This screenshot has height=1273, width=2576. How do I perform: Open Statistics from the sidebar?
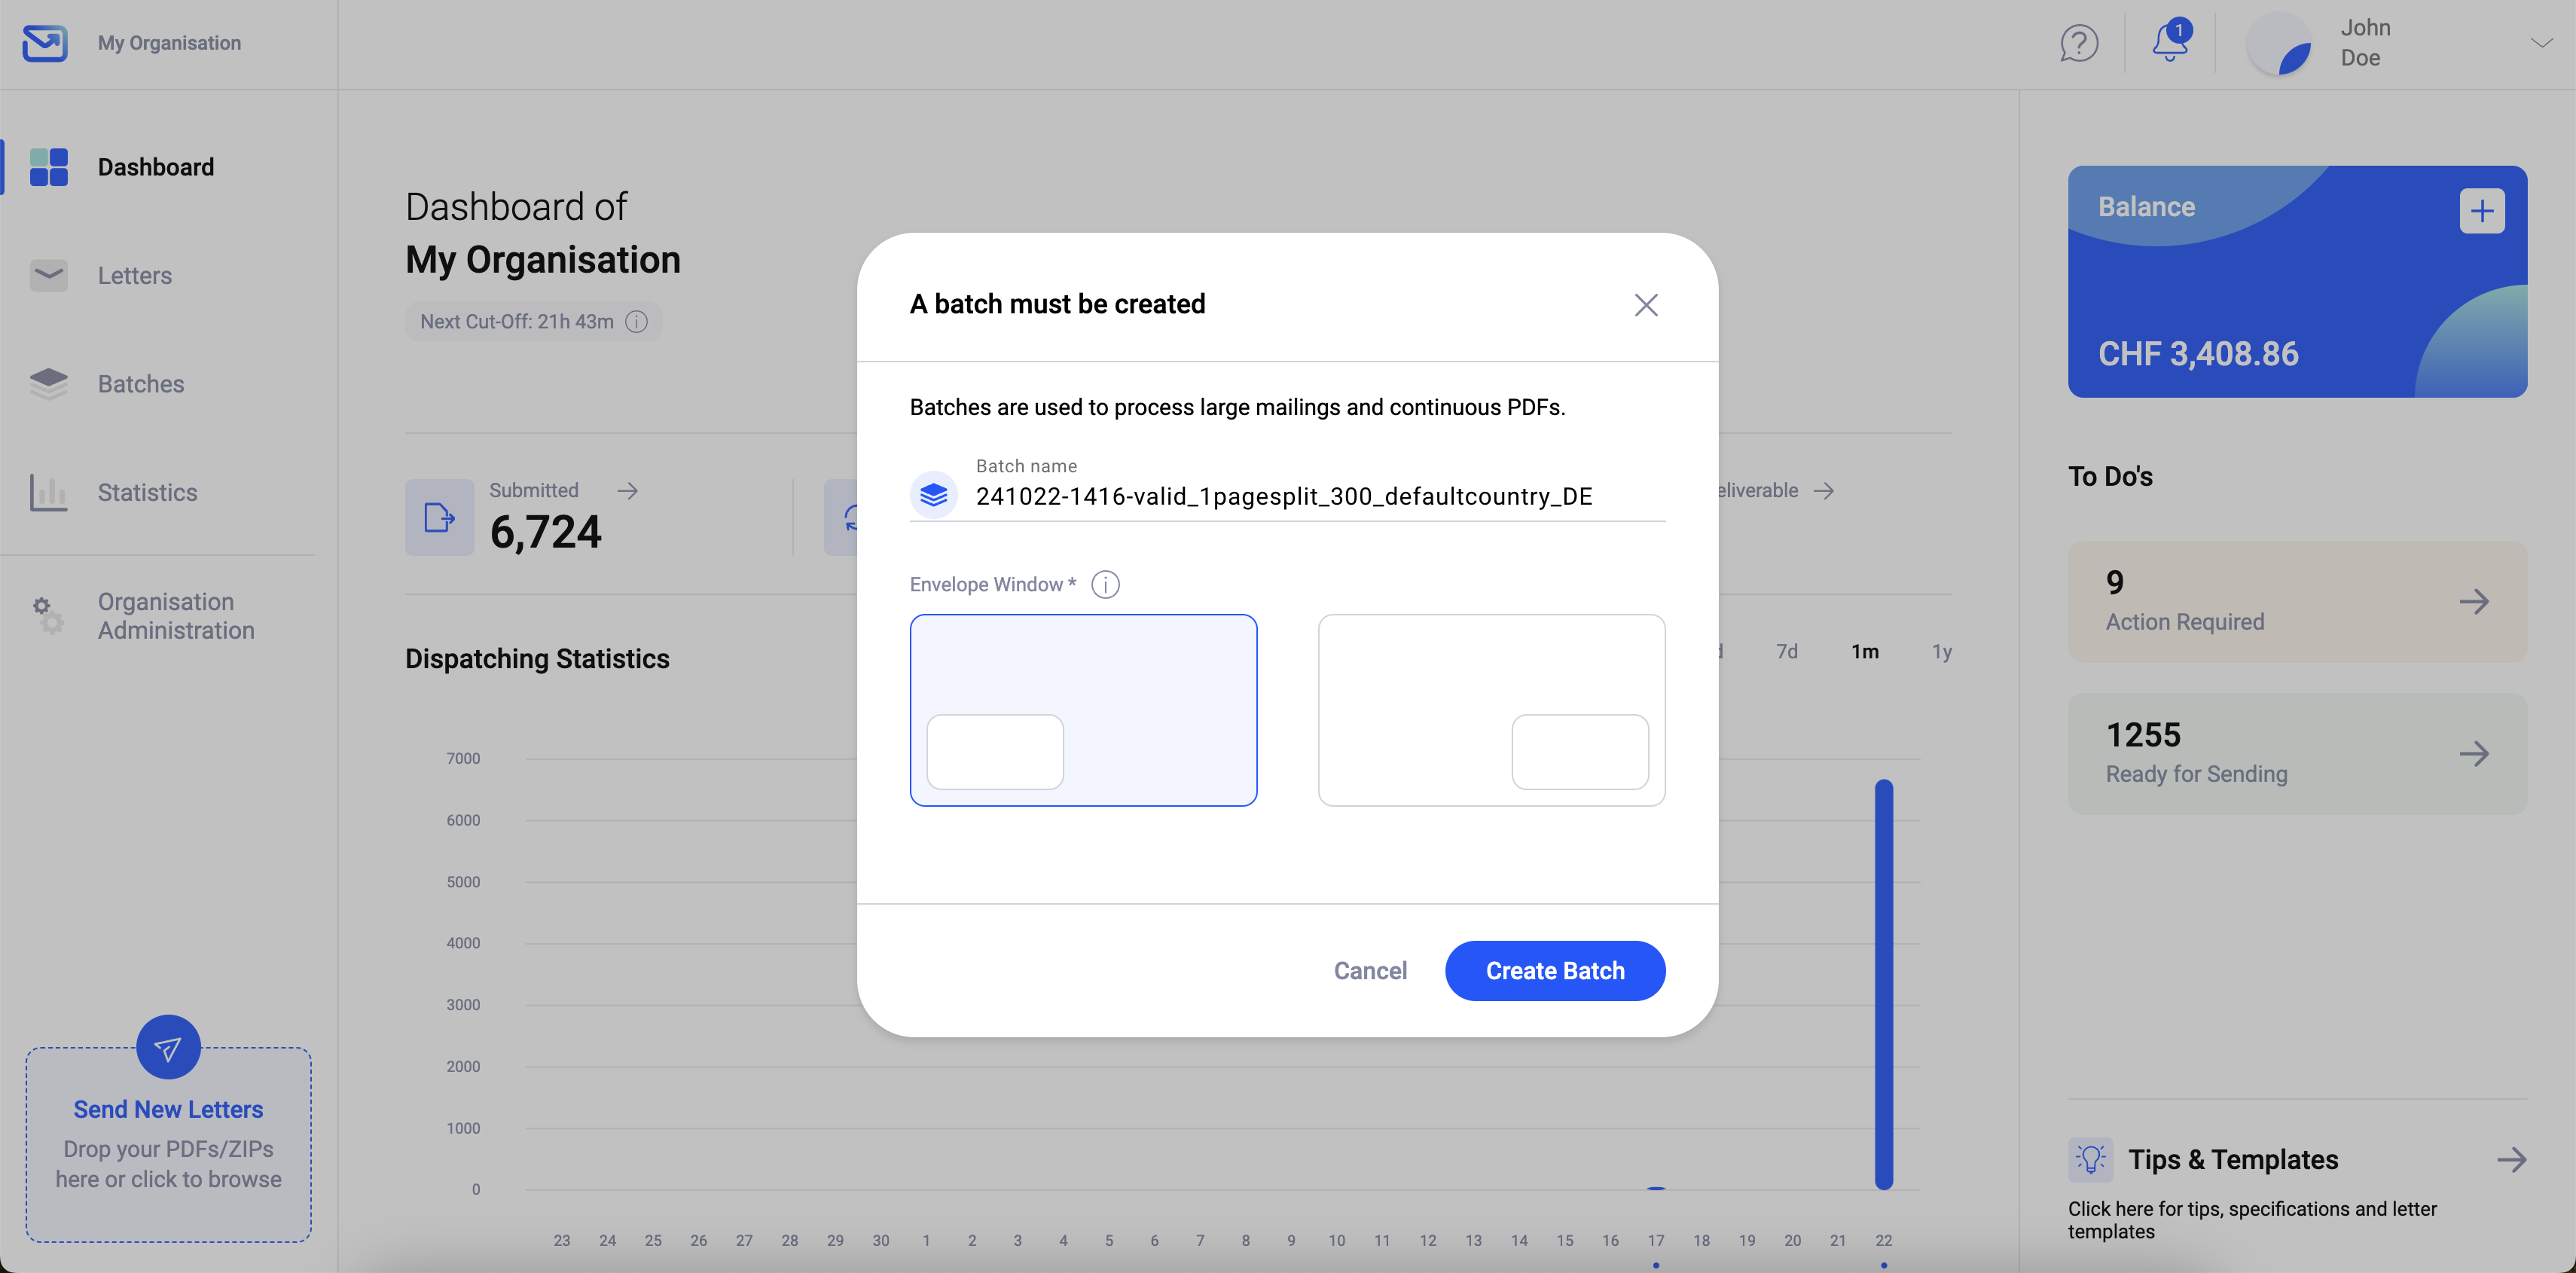pyautogui.click(x=147, y=492)
